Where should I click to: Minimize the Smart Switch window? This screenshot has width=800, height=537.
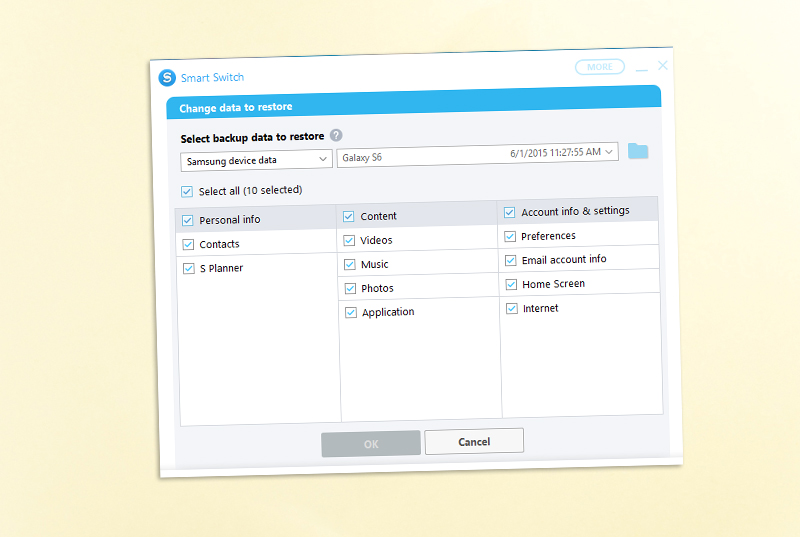point(641,69)
